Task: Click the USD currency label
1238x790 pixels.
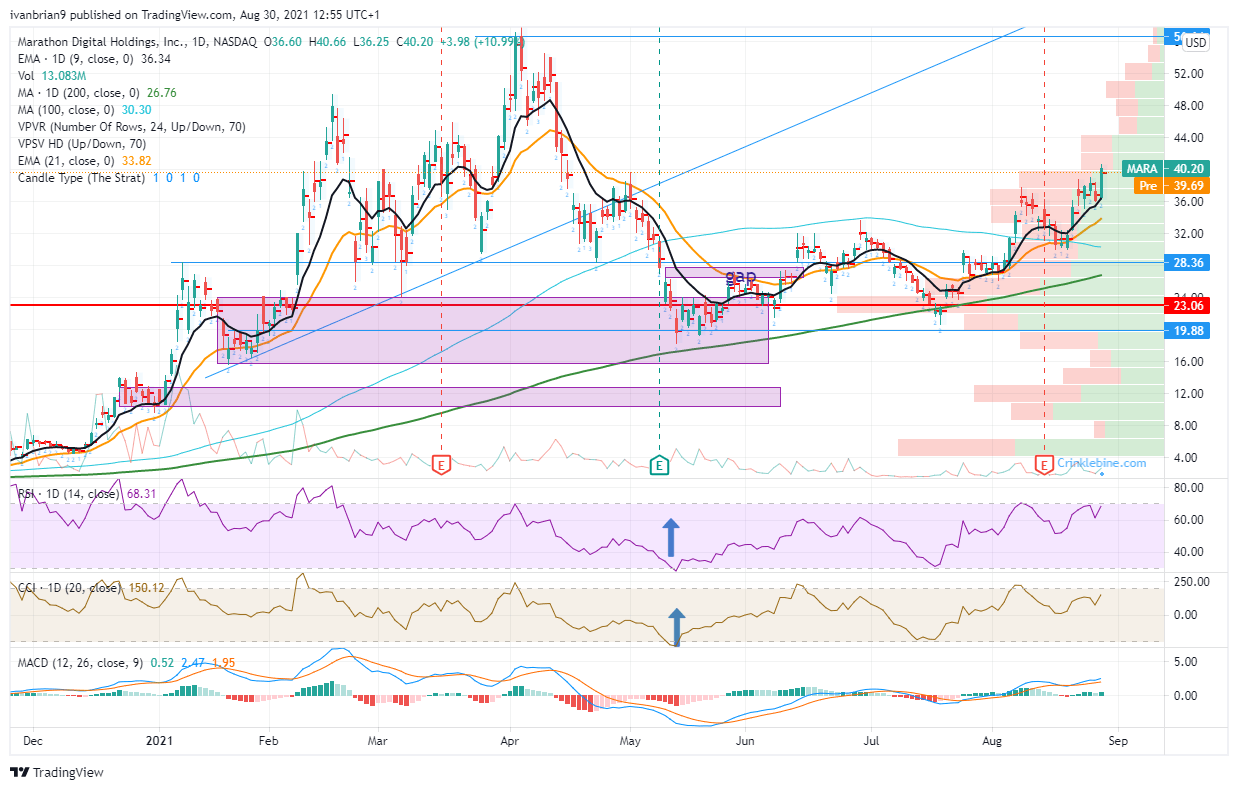Action: pos(1195,43)
